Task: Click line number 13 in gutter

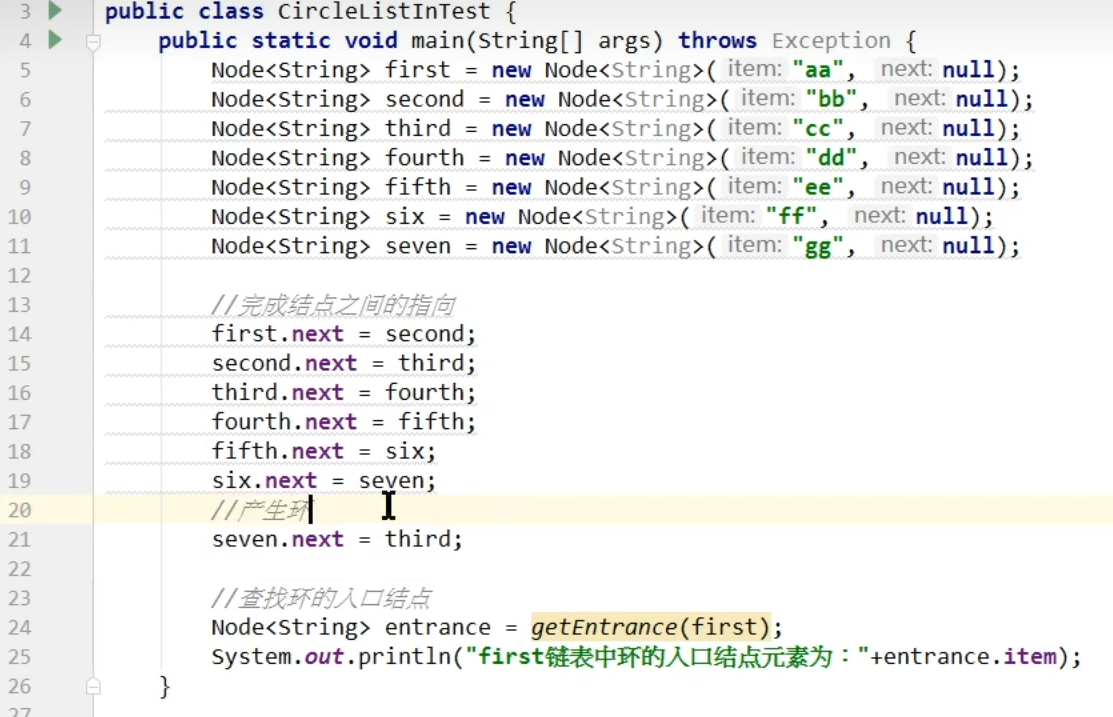Action: [19, 305]
